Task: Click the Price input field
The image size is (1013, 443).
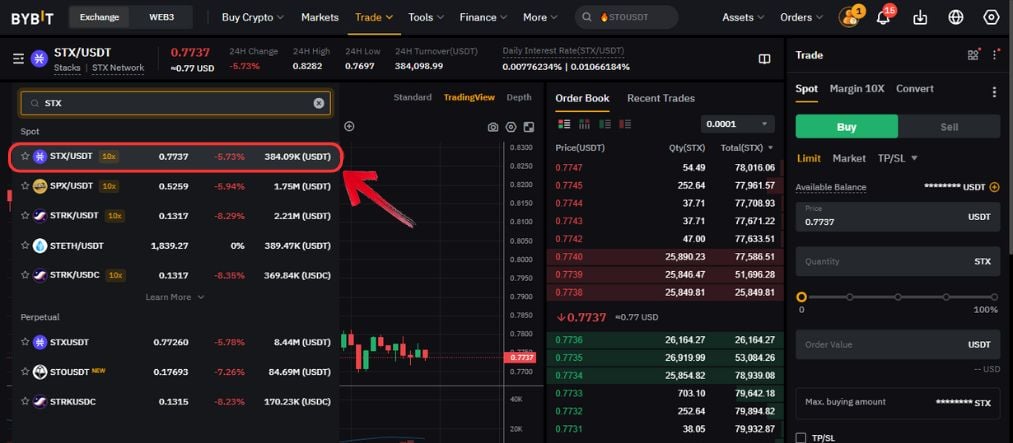Action: tap(898, 217)
